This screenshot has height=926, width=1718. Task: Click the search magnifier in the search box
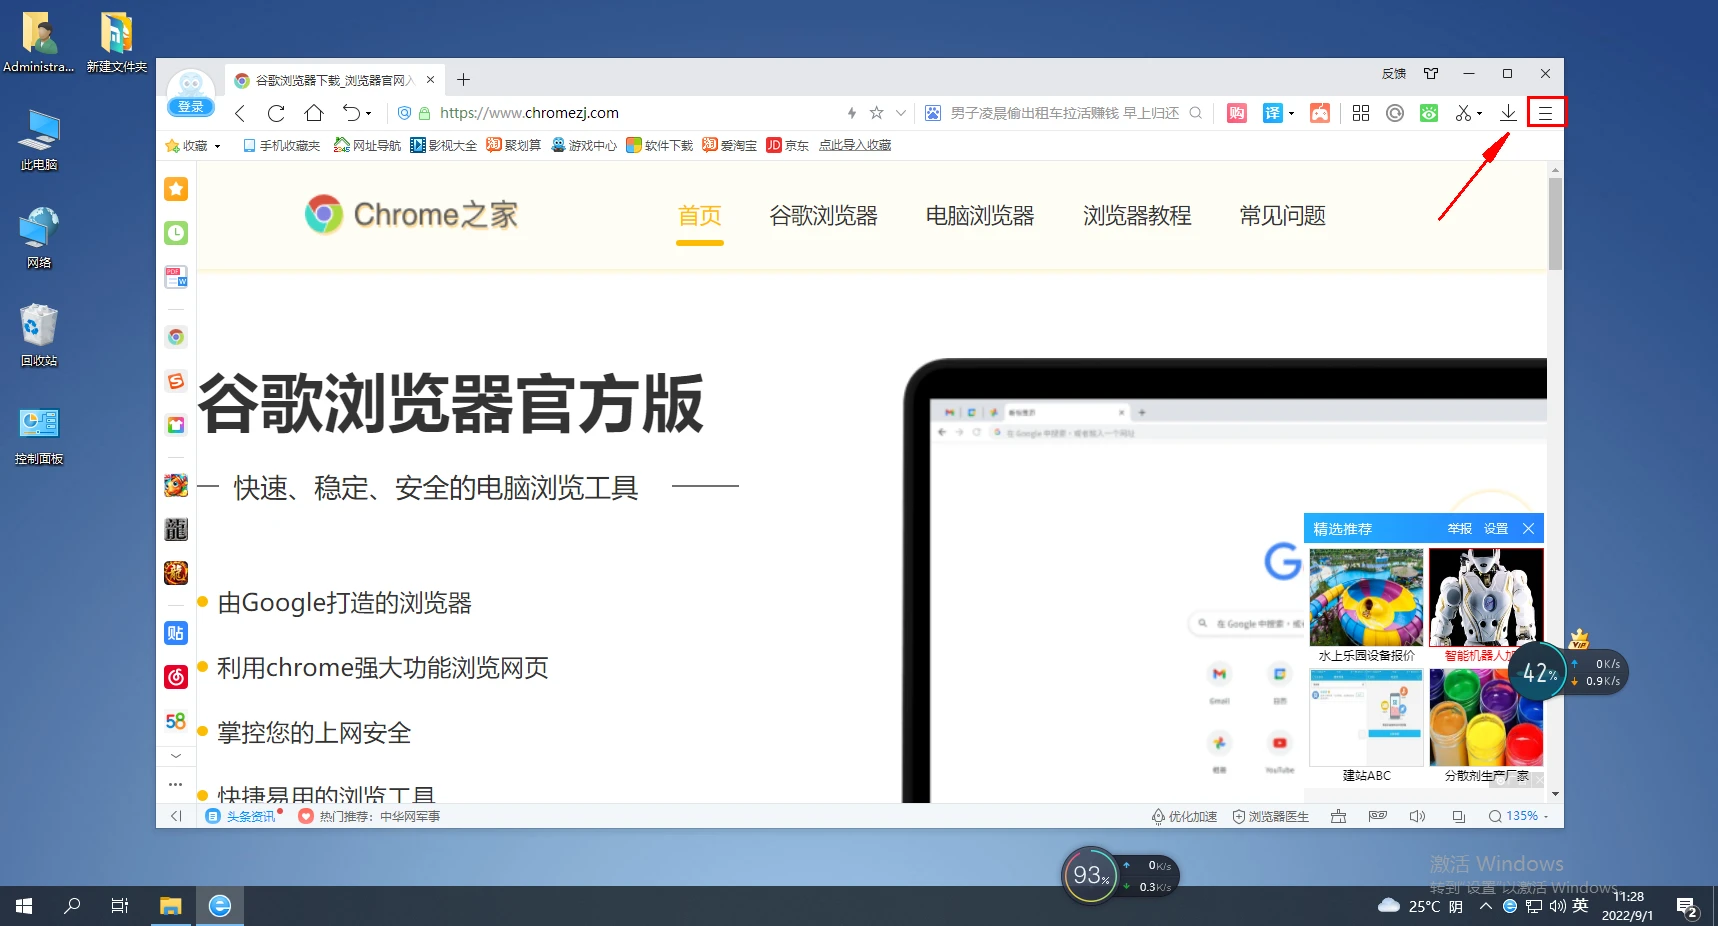point(1195,113)
